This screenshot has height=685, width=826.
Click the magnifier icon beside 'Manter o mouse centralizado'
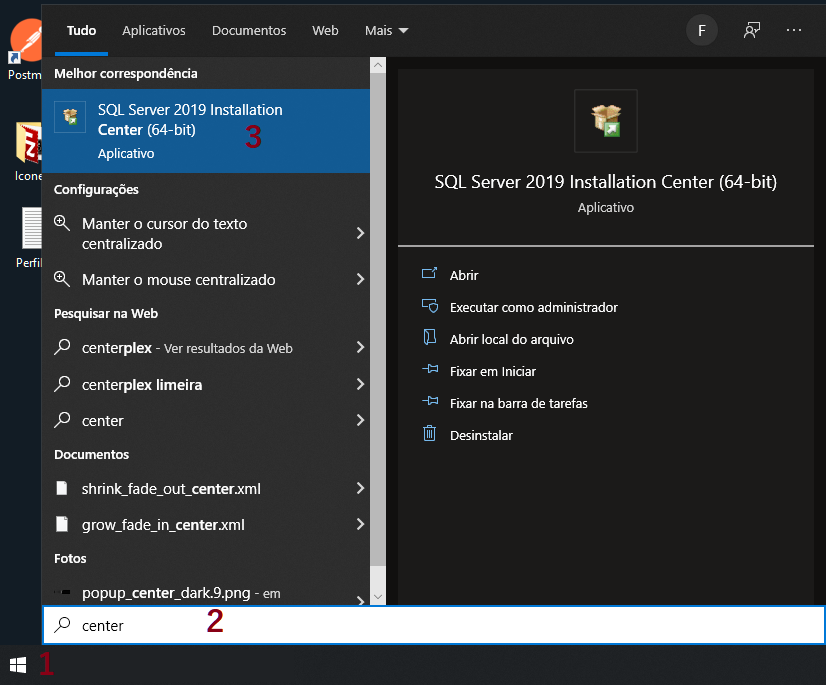[62, 279]
